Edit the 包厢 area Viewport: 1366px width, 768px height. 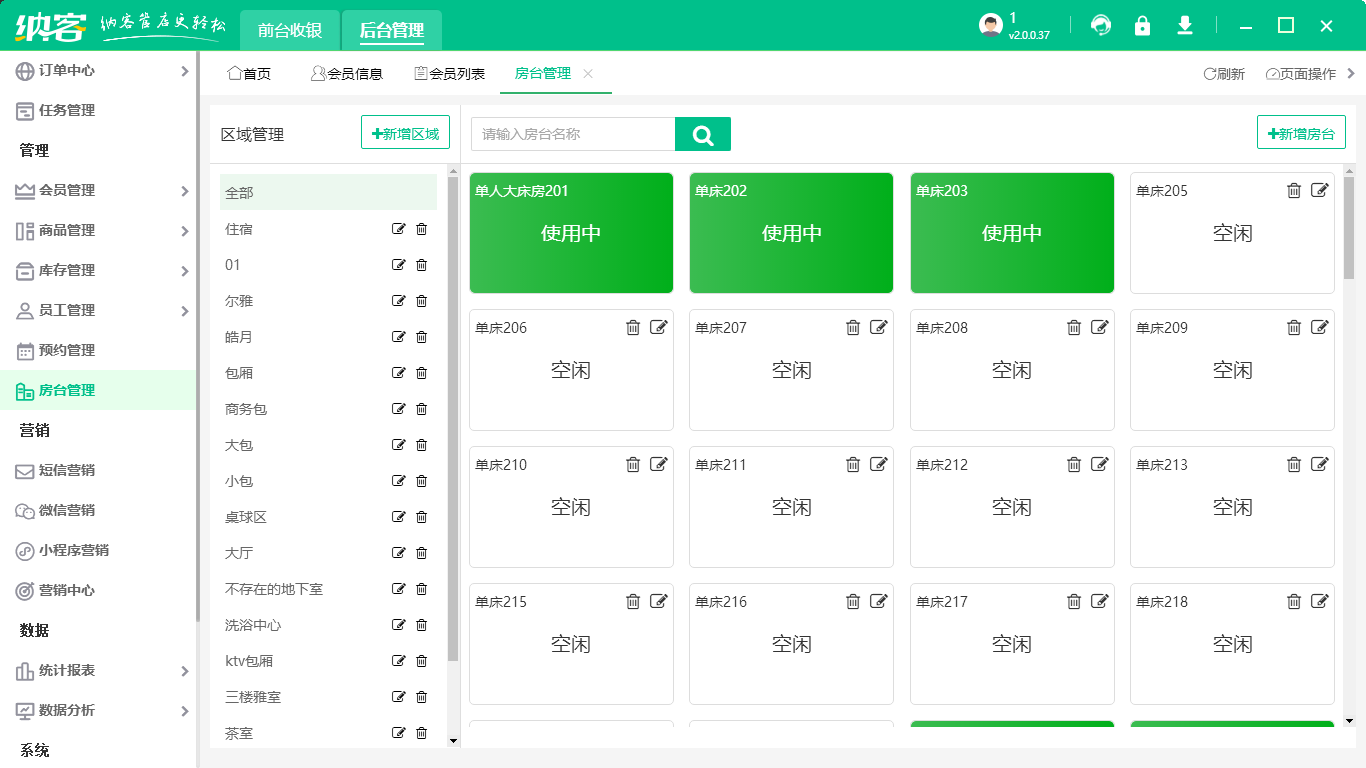point(399,373)
